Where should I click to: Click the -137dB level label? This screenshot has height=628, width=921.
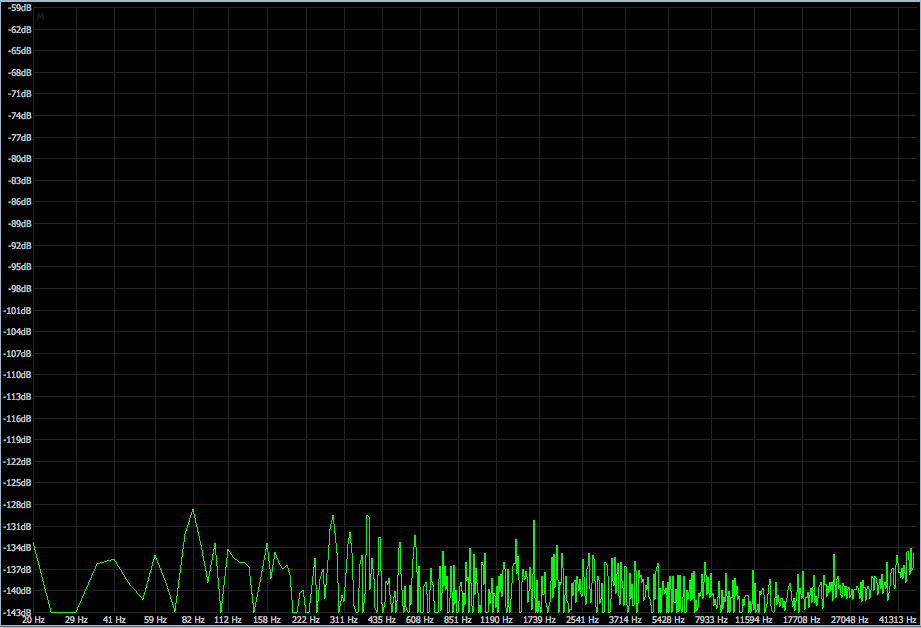click(x=18, y=569)
